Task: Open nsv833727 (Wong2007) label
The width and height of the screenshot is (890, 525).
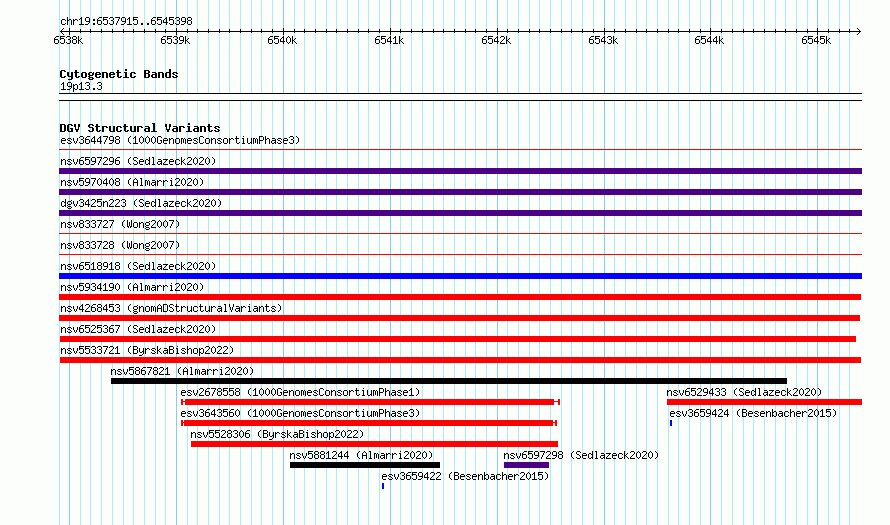Action: pos(120,224)
